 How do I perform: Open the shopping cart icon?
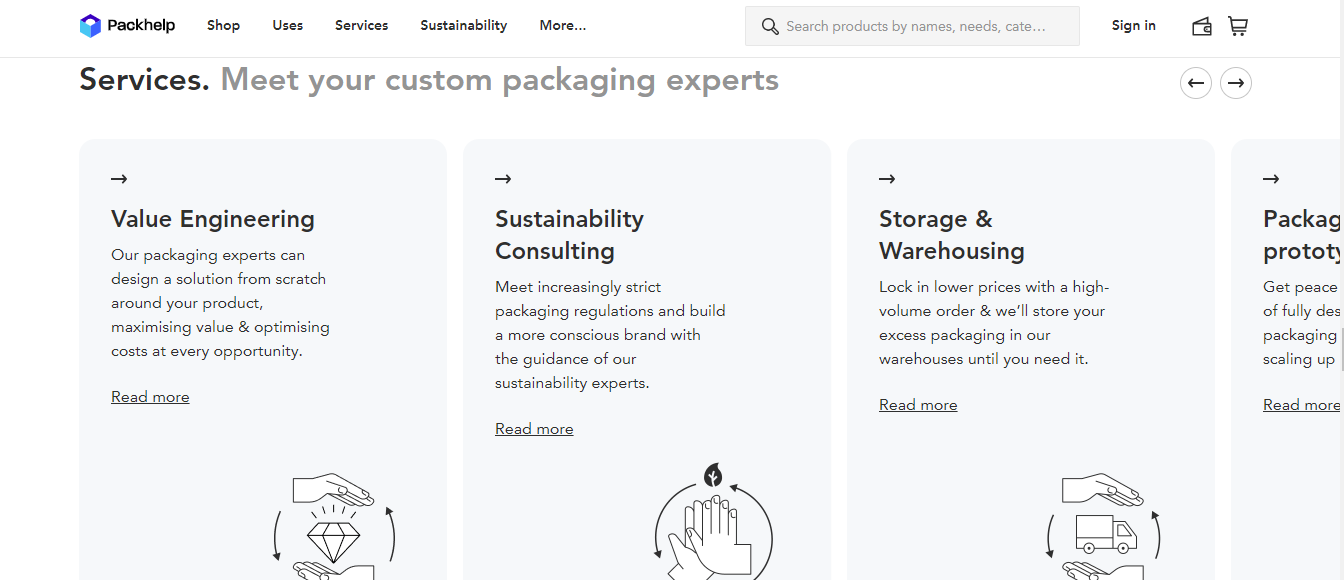point(1237,26)
